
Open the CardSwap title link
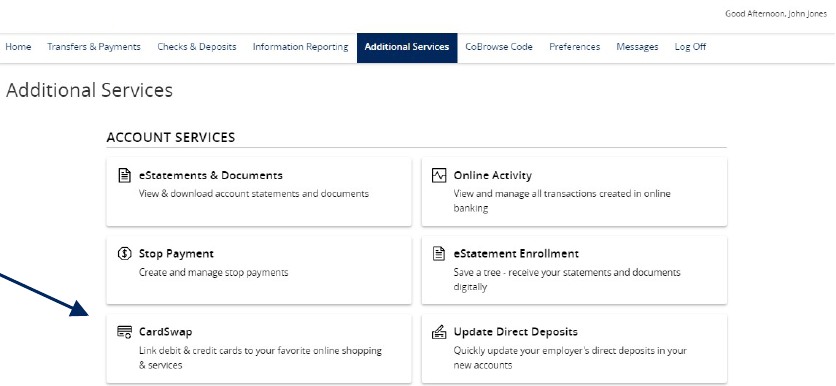pyautogui.click(x=165, y=332)
